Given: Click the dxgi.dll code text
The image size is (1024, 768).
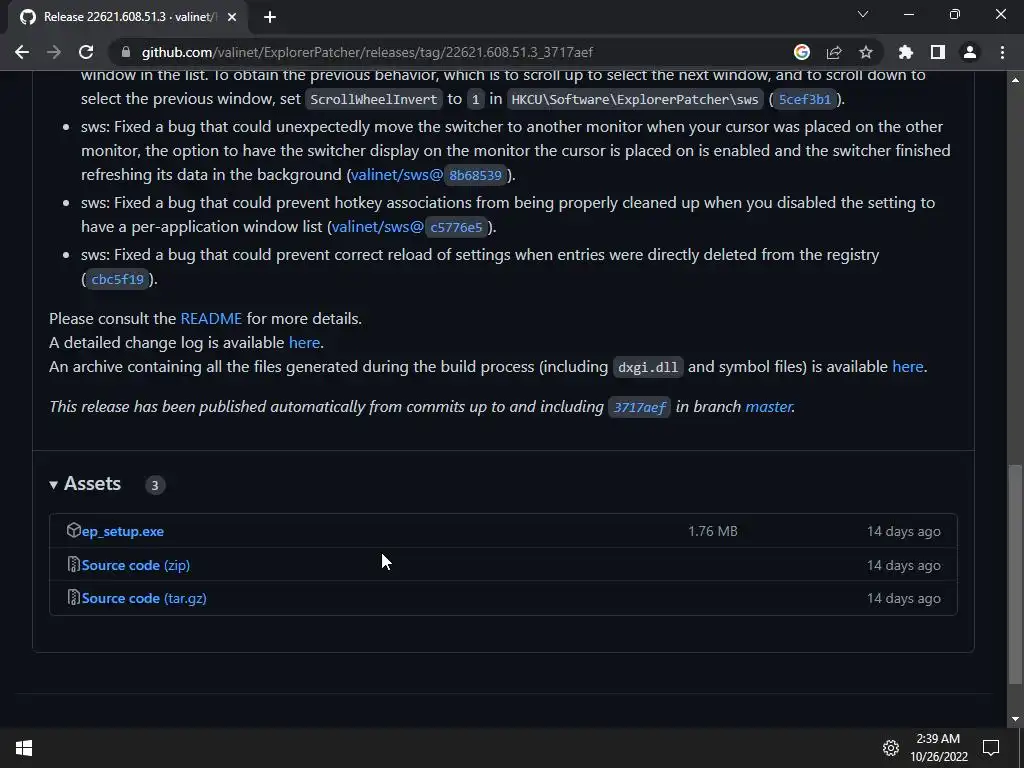Looking at the screenshot, I should 648,368.
